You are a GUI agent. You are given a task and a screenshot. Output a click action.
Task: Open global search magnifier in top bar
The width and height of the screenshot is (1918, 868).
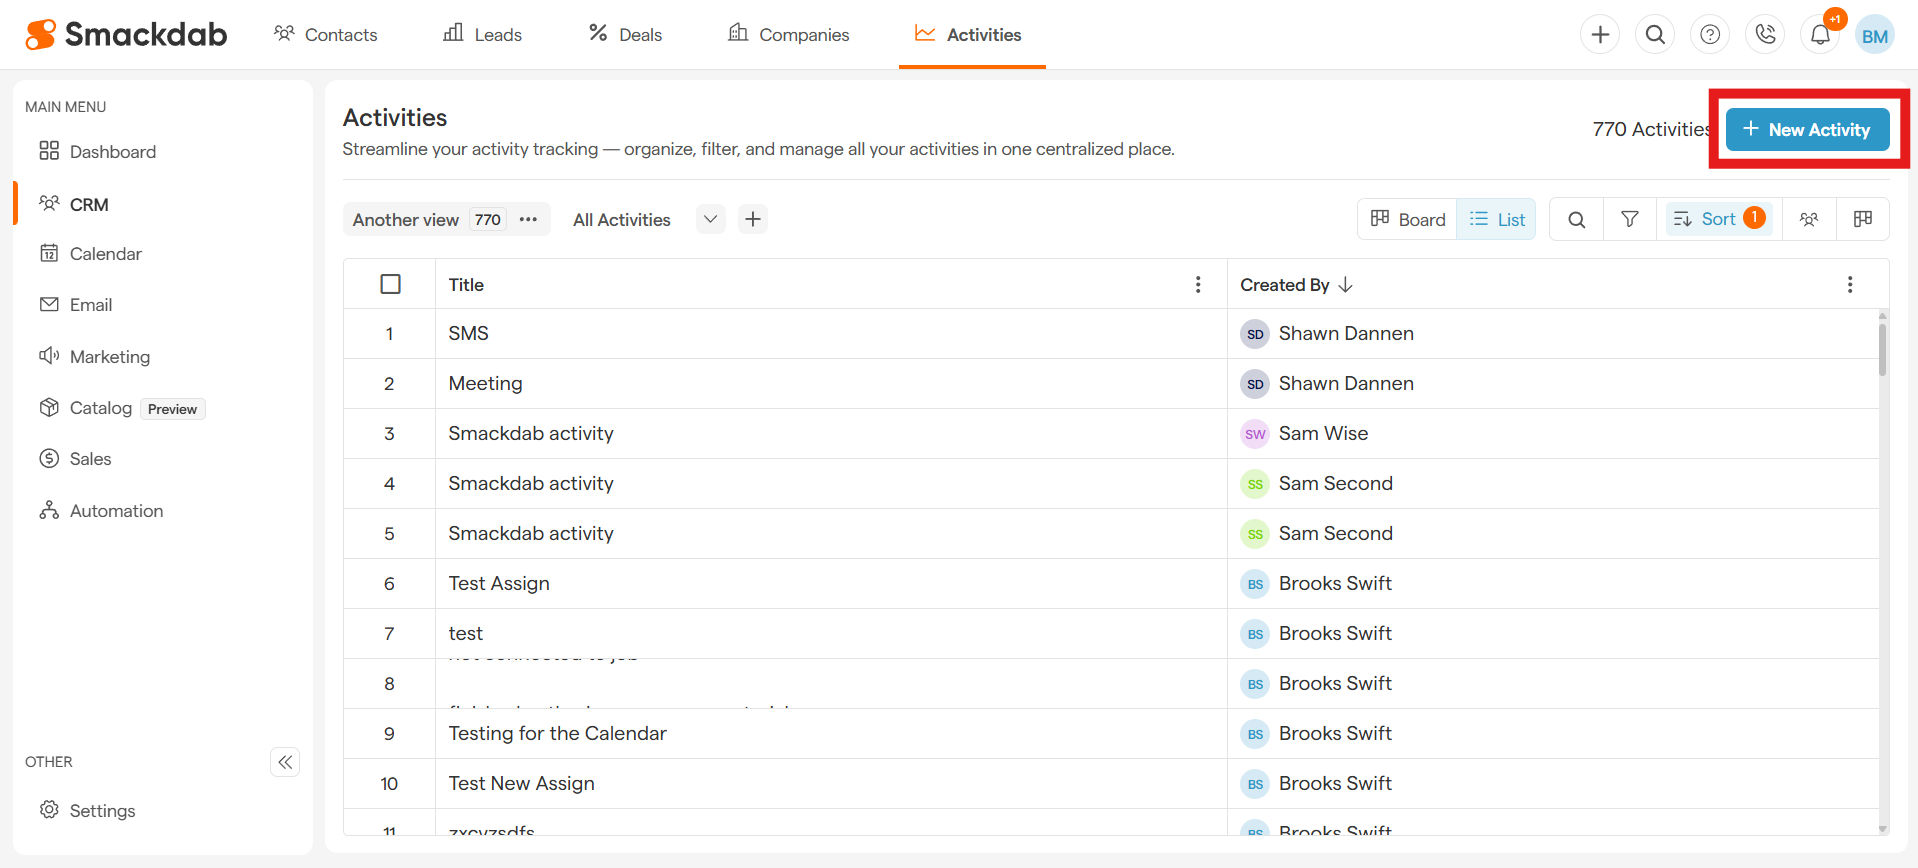(1655, 35)
